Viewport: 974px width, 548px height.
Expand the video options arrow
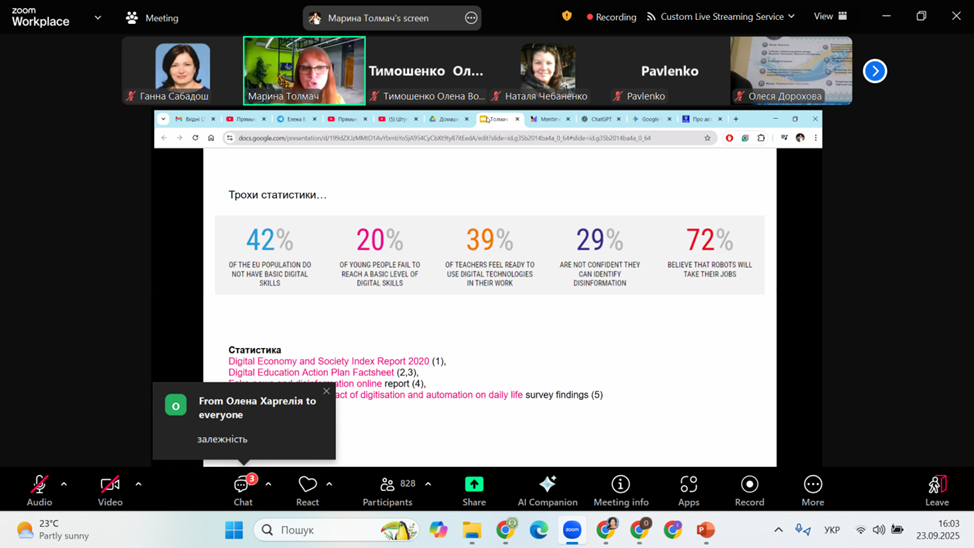coord(138,484)
